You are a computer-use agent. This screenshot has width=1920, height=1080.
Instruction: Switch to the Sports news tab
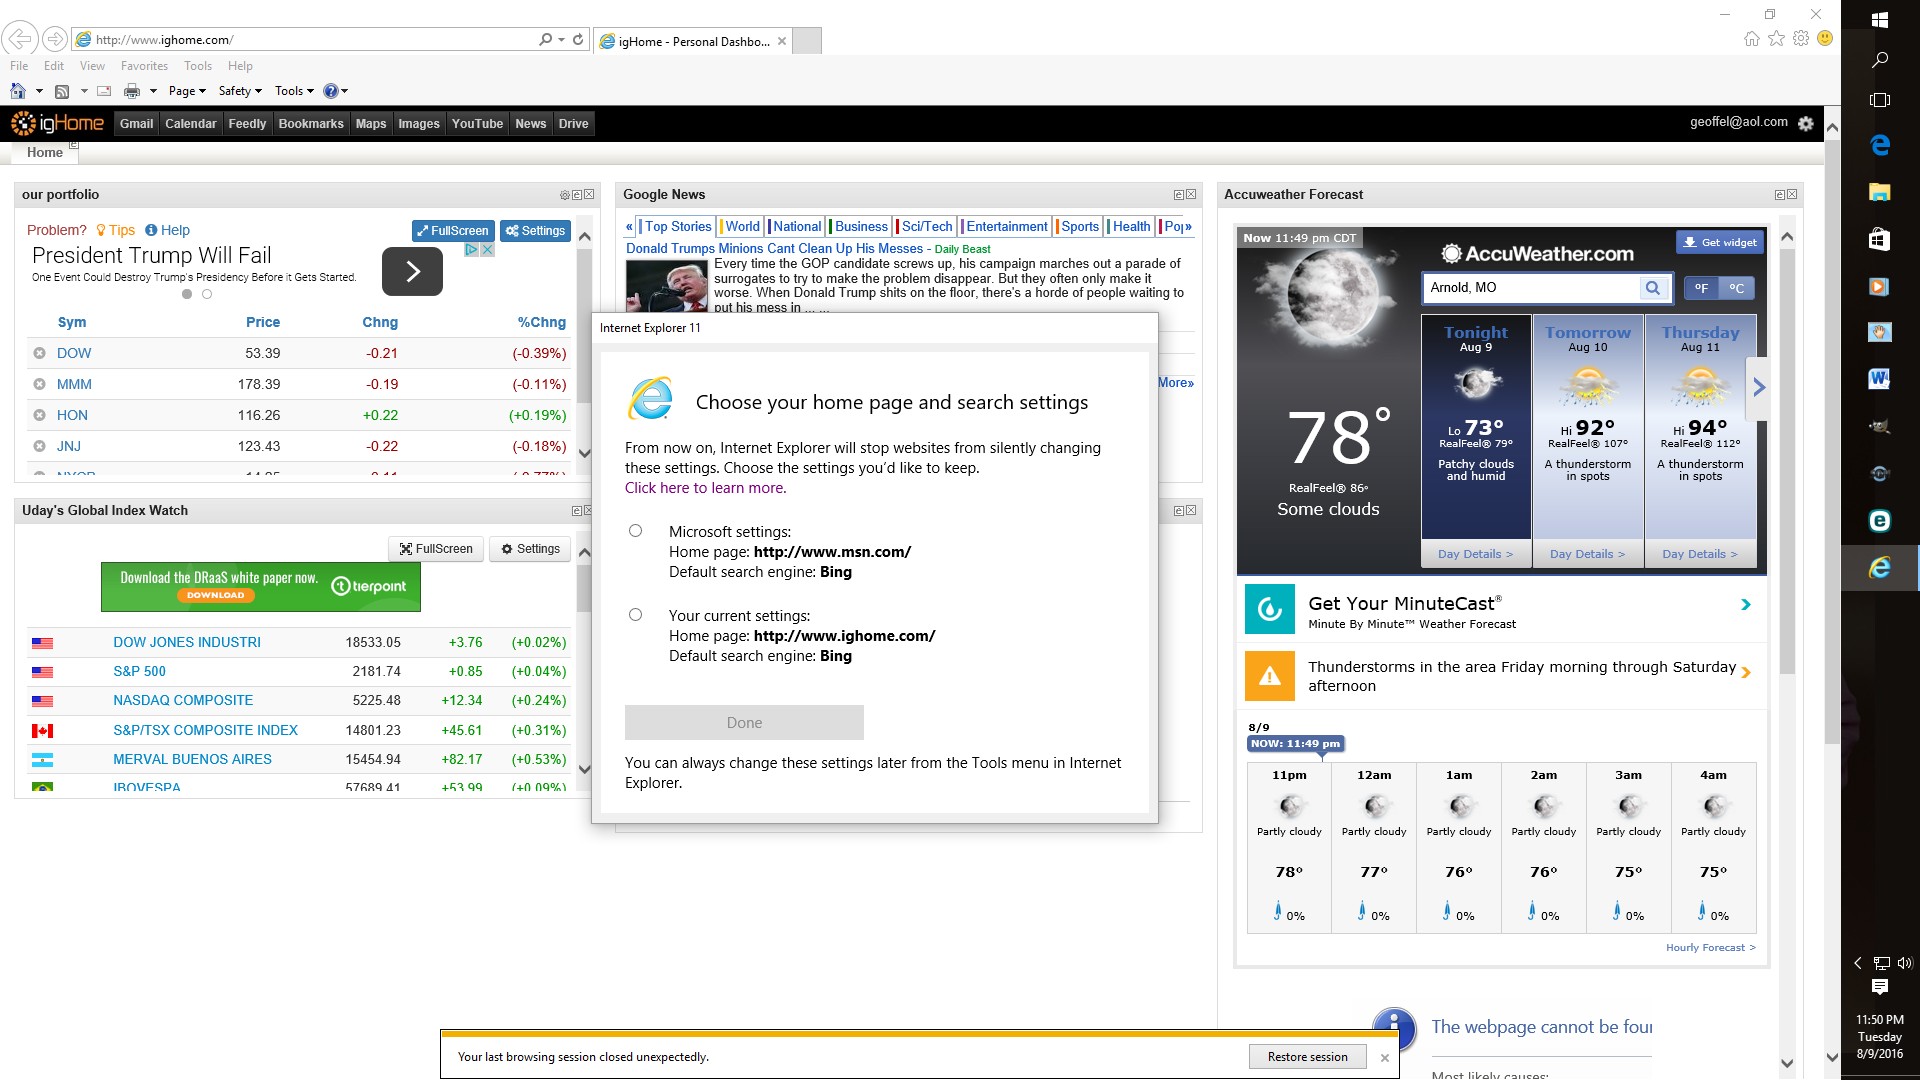(1080, 227)
